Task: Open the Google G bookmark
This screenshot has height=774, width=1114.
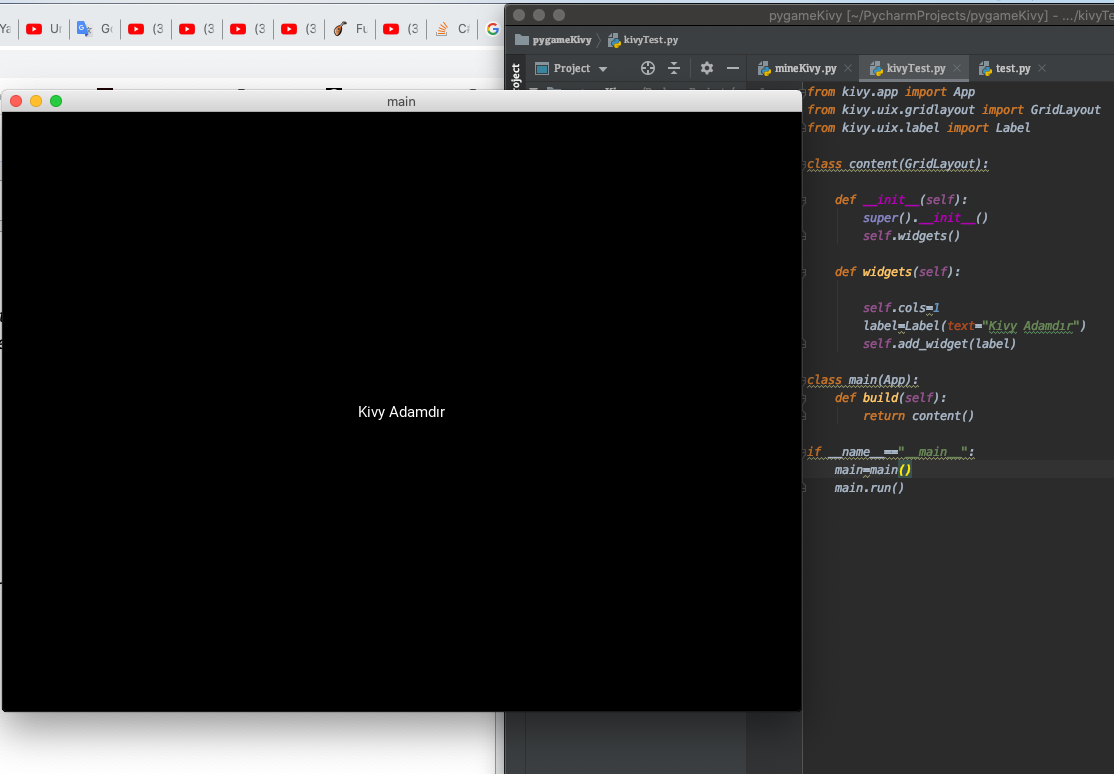Action: [x=492, y=29]
